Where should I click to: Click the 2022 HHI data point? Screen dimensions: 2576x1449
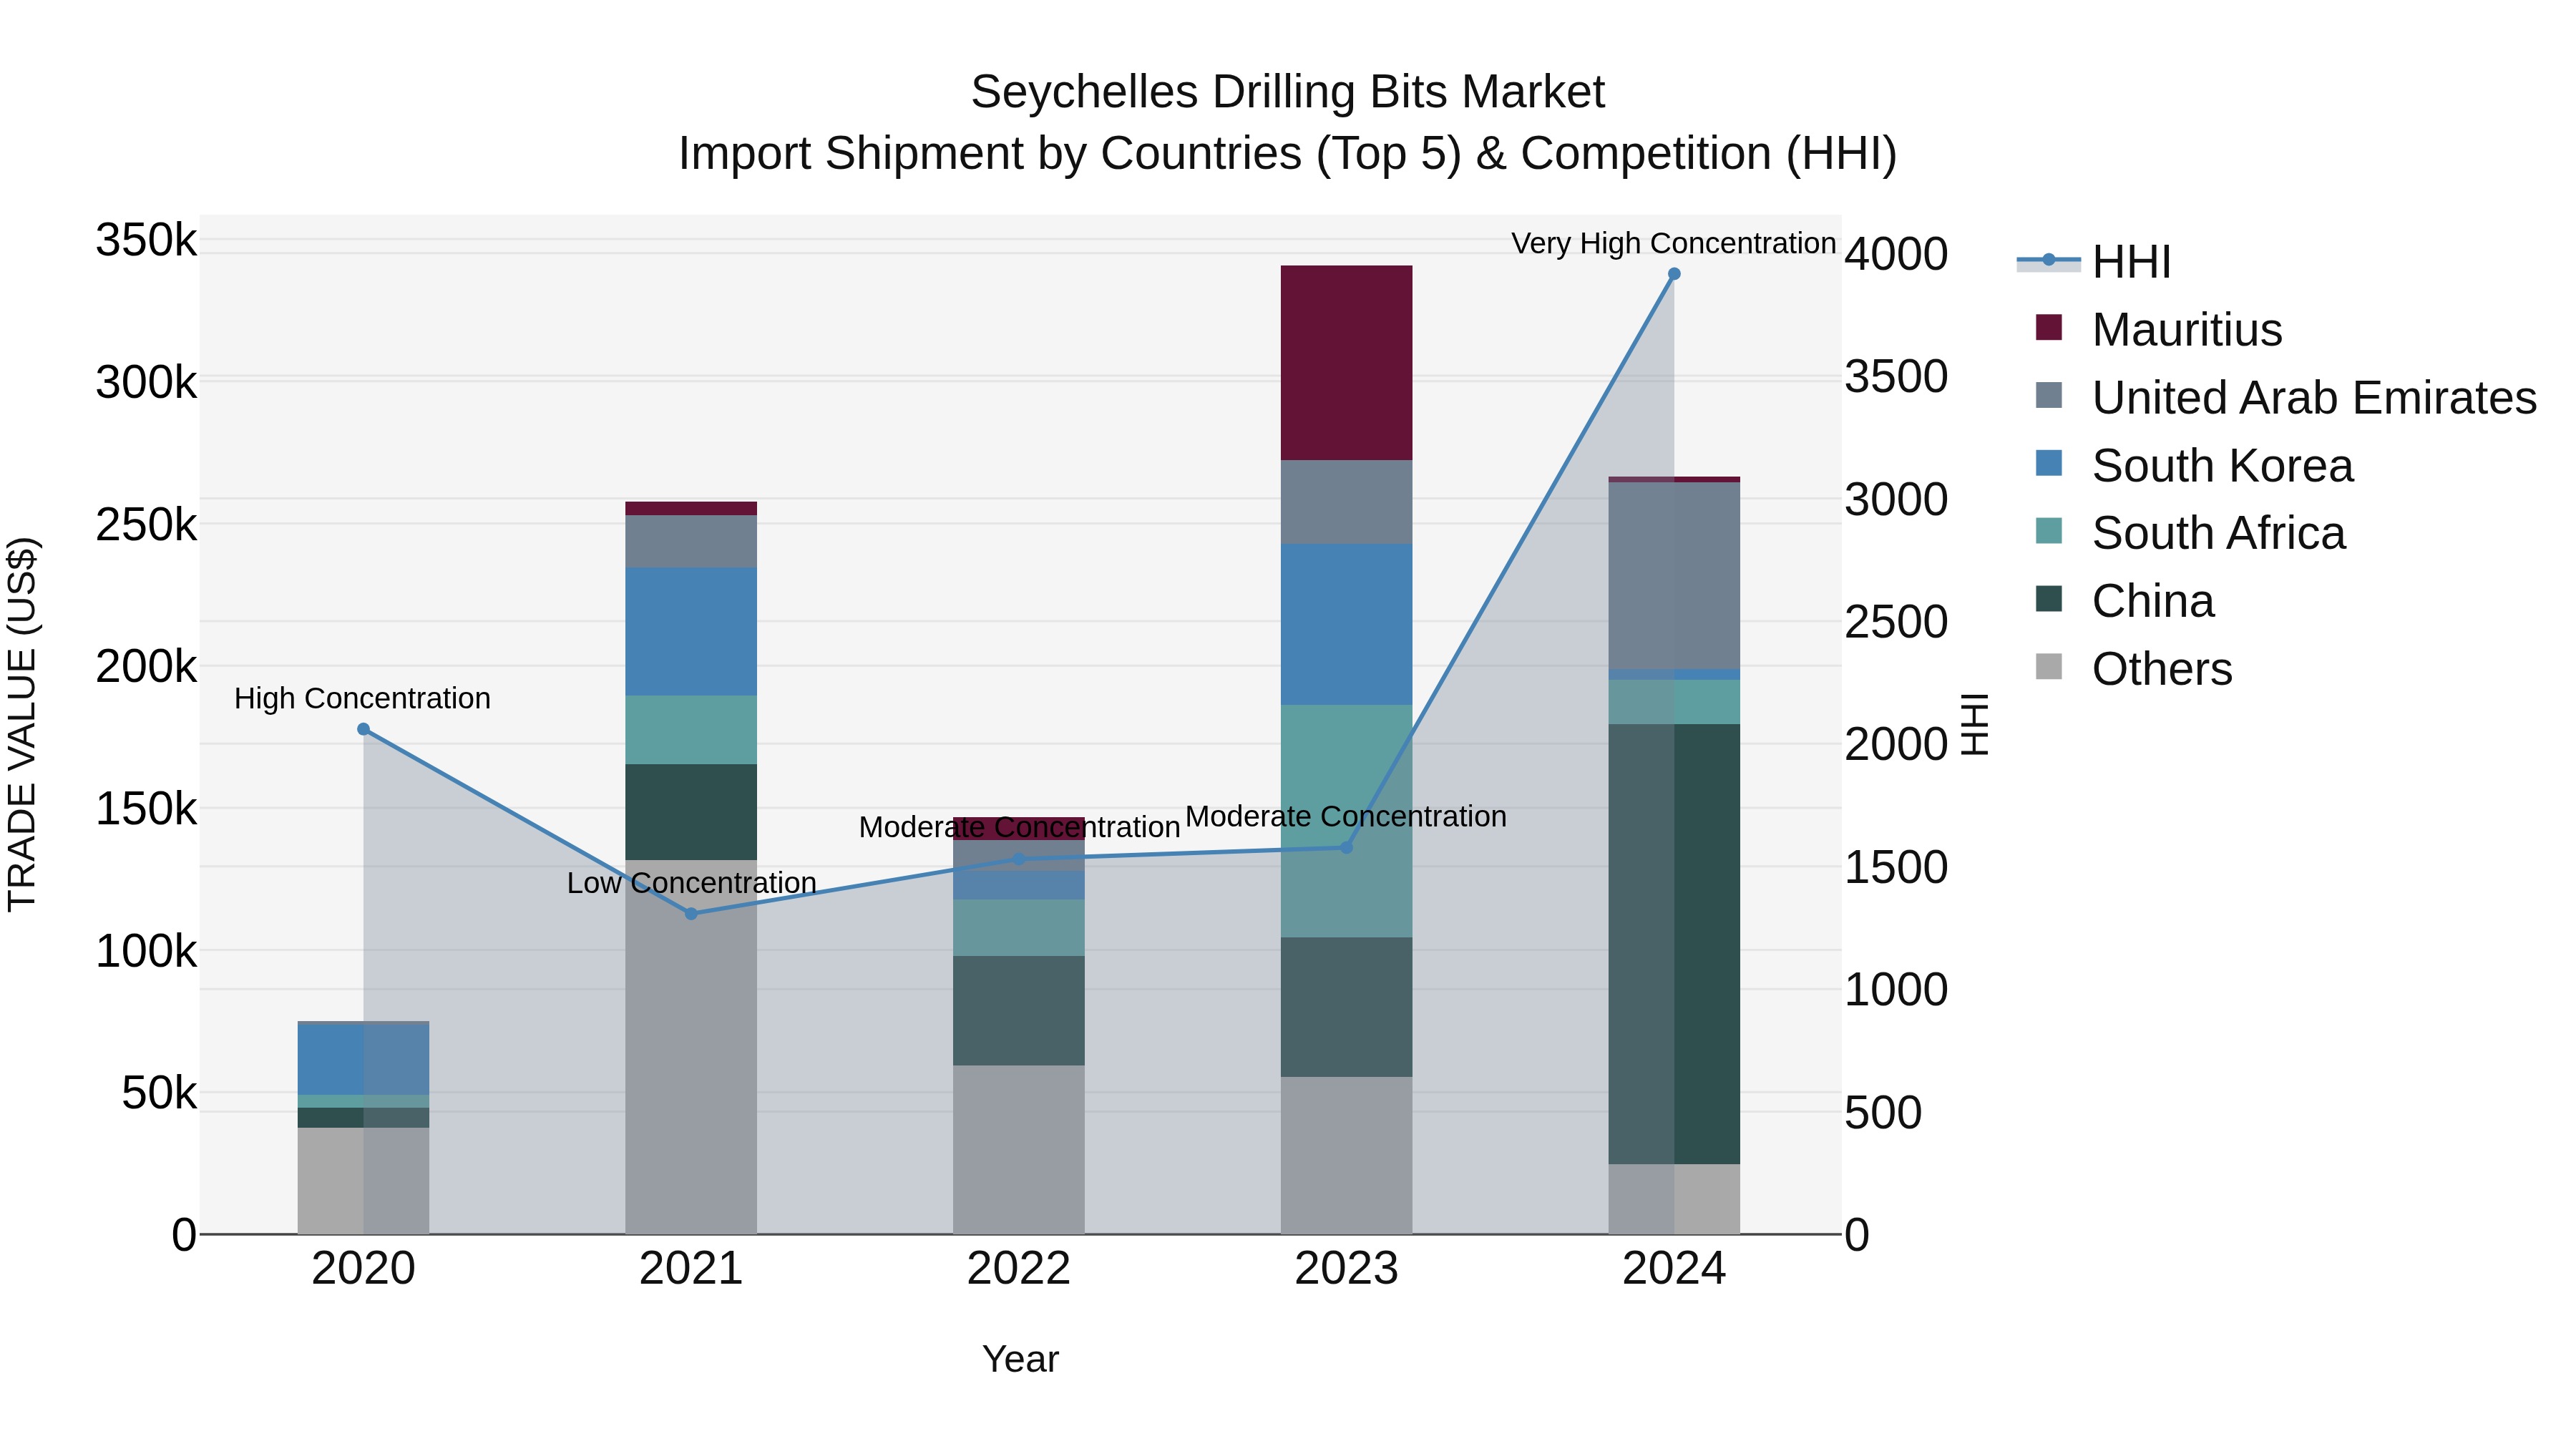click(1019, 858)
